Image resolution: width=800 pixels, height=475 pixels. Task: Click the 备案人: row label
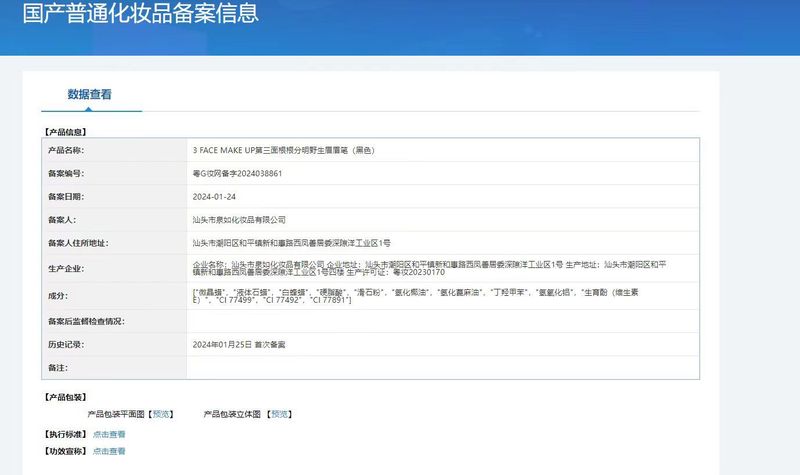point(62,220)
